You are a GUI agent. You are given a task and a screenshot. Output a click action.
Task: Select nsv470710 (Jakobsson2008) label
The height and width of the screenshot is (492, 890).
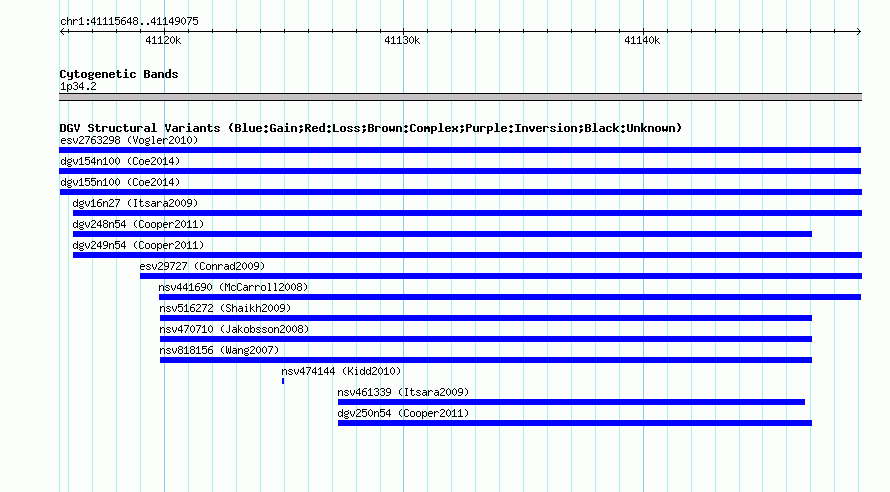click(x=234, y=329)
